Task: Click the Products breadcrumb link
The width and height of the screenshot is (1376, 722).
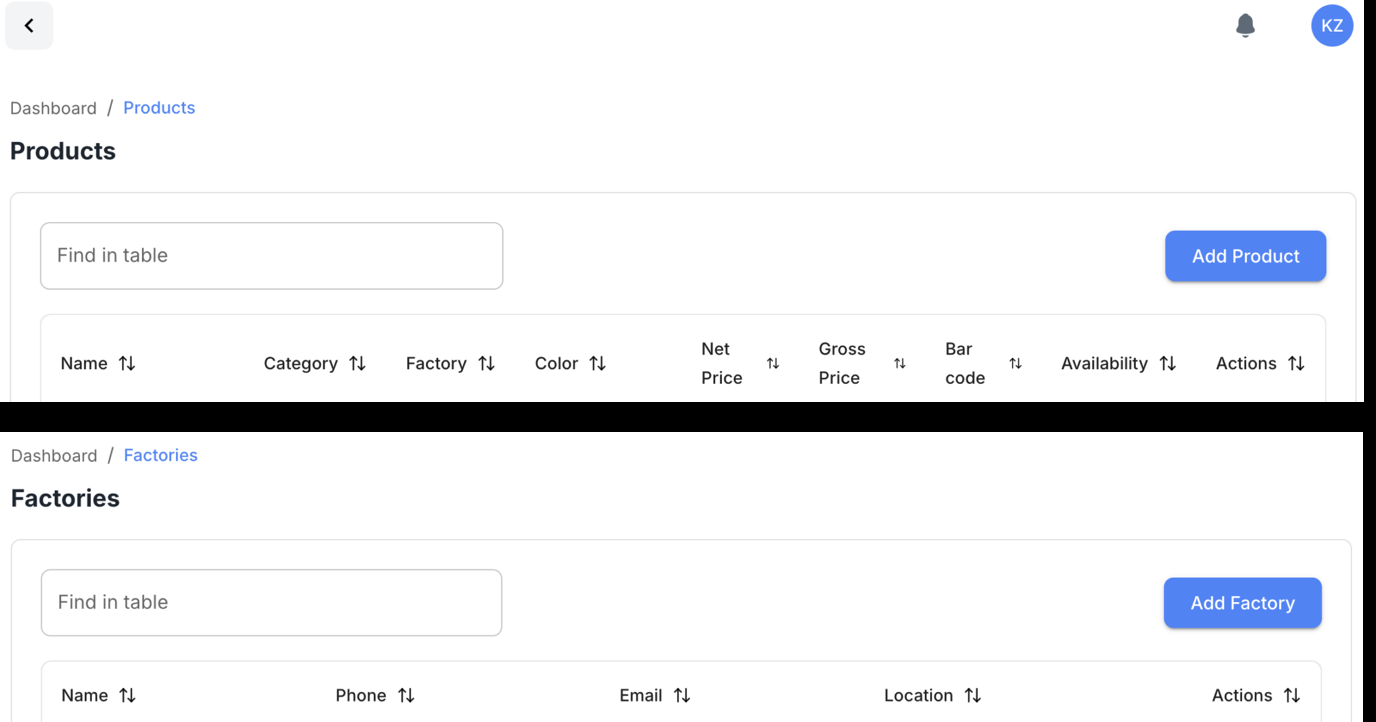Action: click(x=159, y=108)
